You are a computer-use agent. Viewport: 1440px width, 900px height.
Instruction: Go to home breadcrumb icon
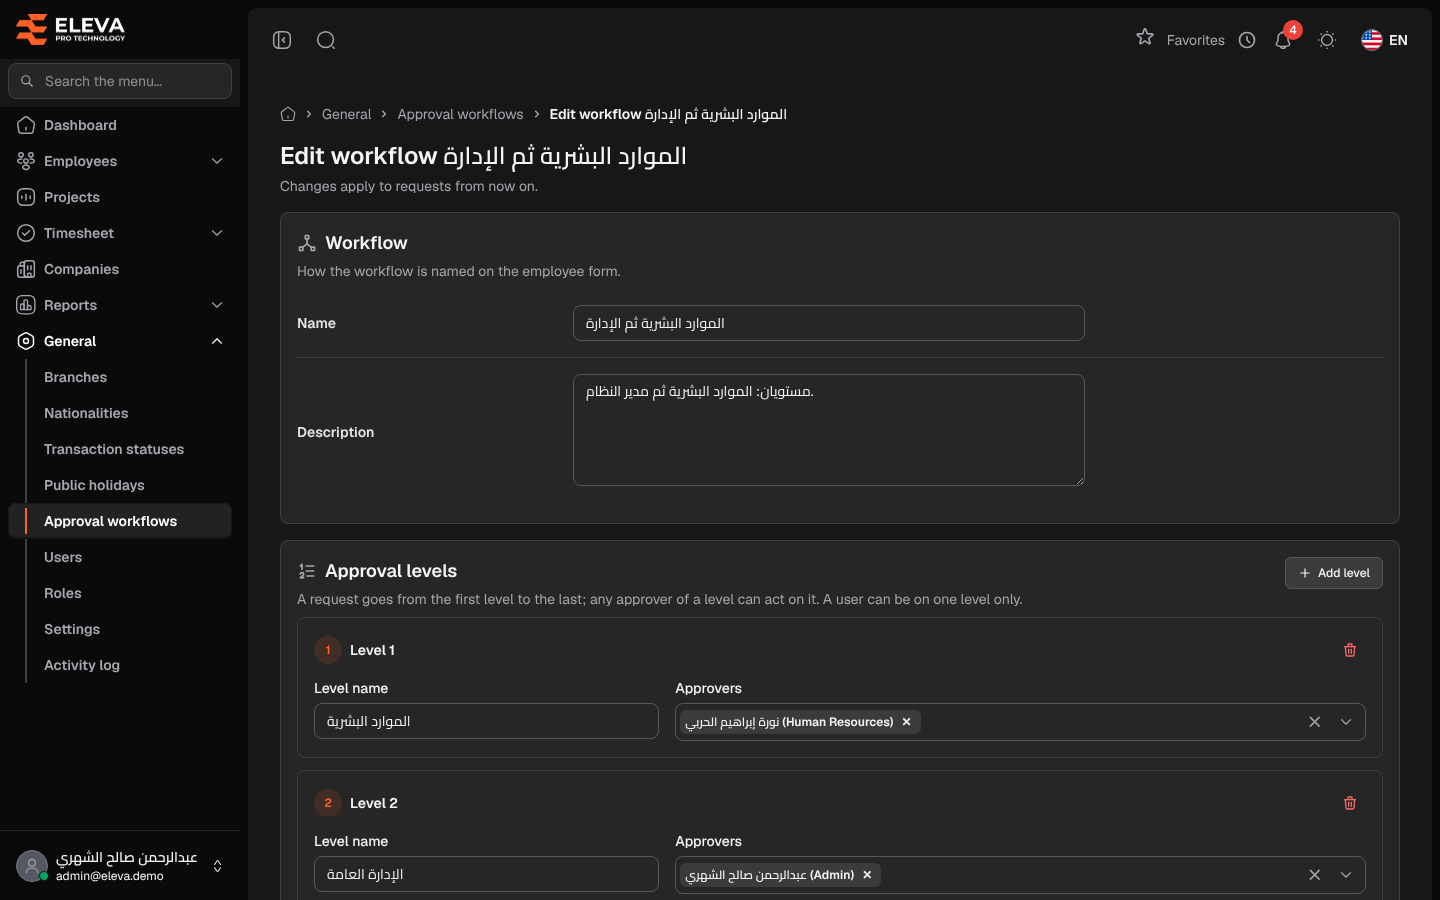click(288, 114)
